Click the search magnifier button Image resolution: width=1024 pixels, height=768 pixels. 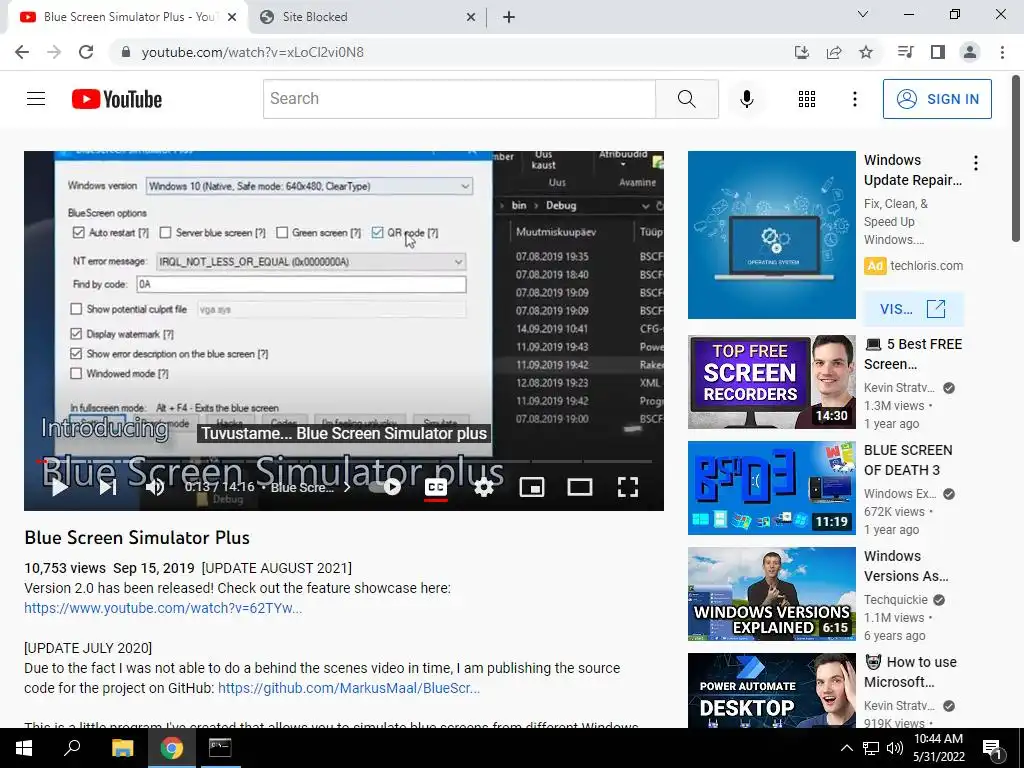coord(686,99)
